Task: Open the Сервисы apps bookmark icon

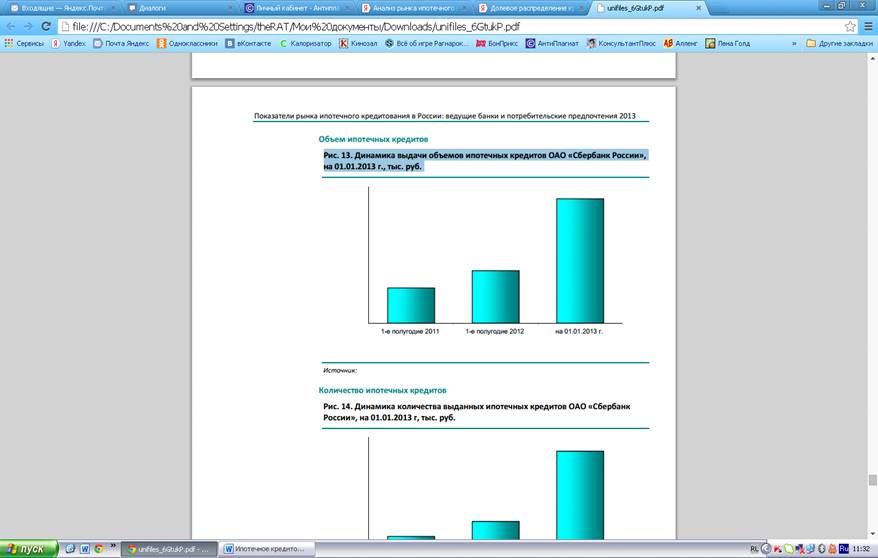Action: click(x=9, y=43)
